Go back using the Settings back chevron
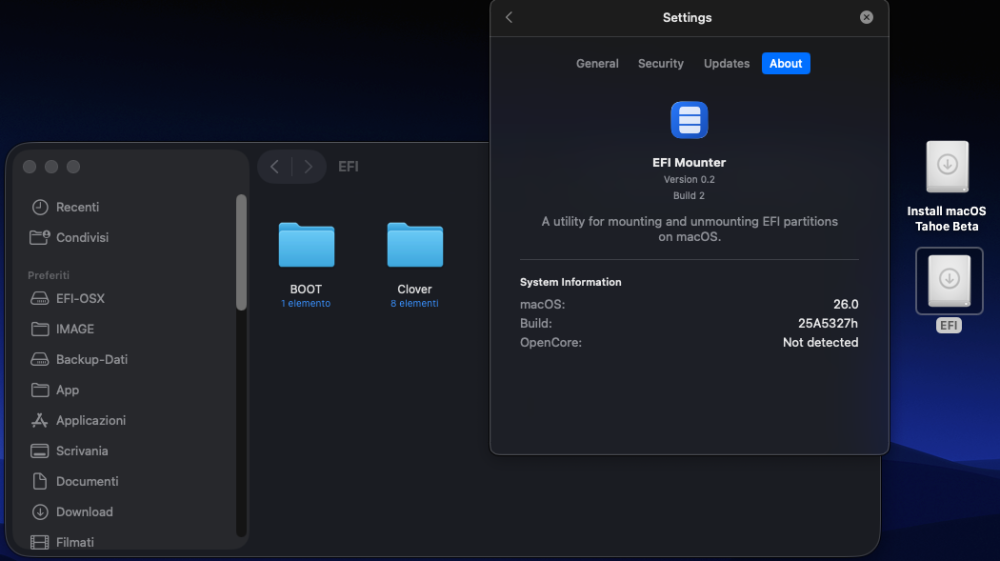The image size is (1000, 561). [509, 17]
